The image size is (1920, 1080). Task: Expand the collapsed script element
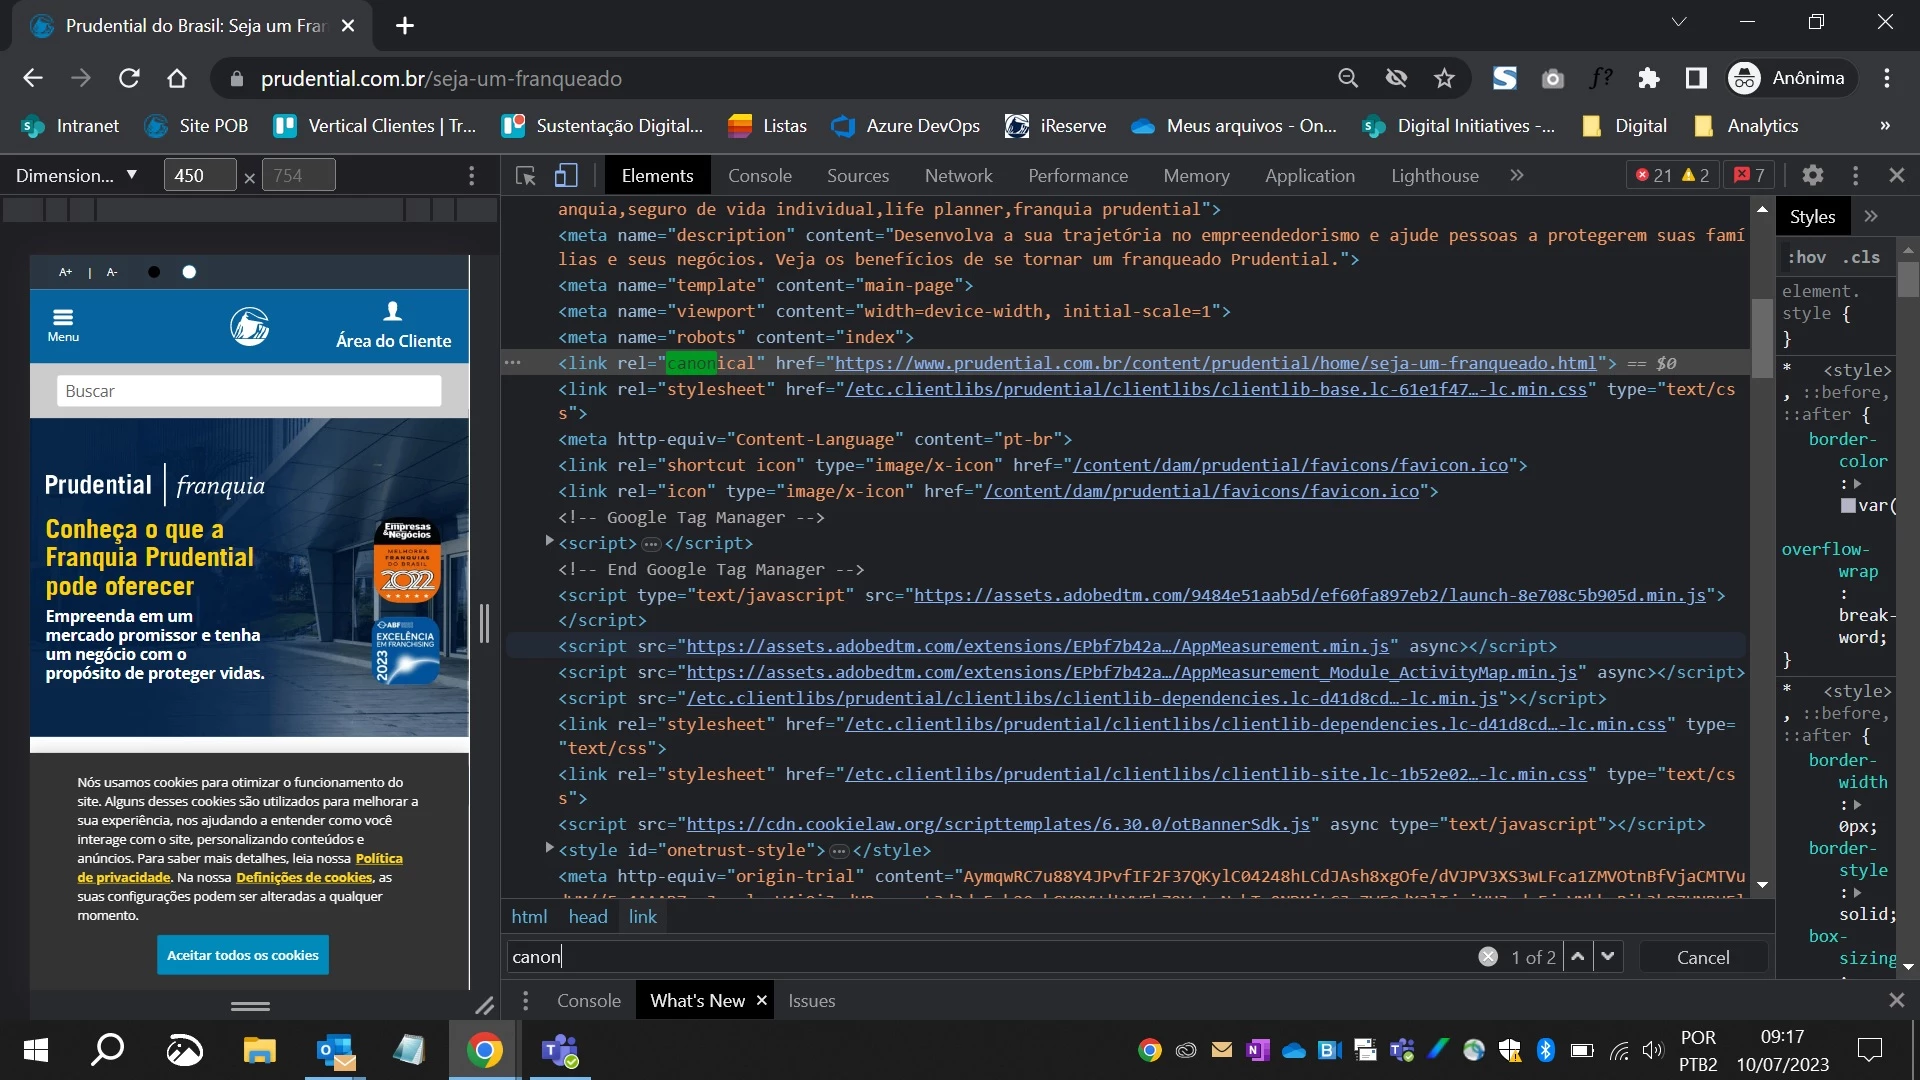coord(549,541)
